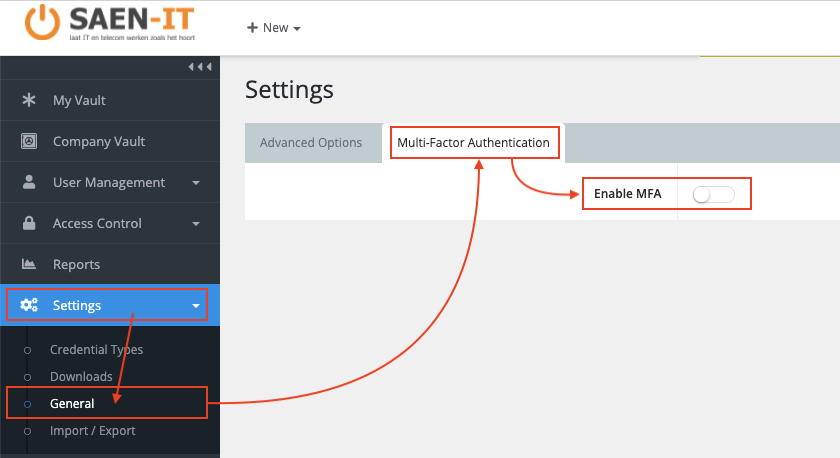Viewport: 840px width, 458px height.
Task: Expand User Management submenu arrow
Action: click(x=196, y=183)
